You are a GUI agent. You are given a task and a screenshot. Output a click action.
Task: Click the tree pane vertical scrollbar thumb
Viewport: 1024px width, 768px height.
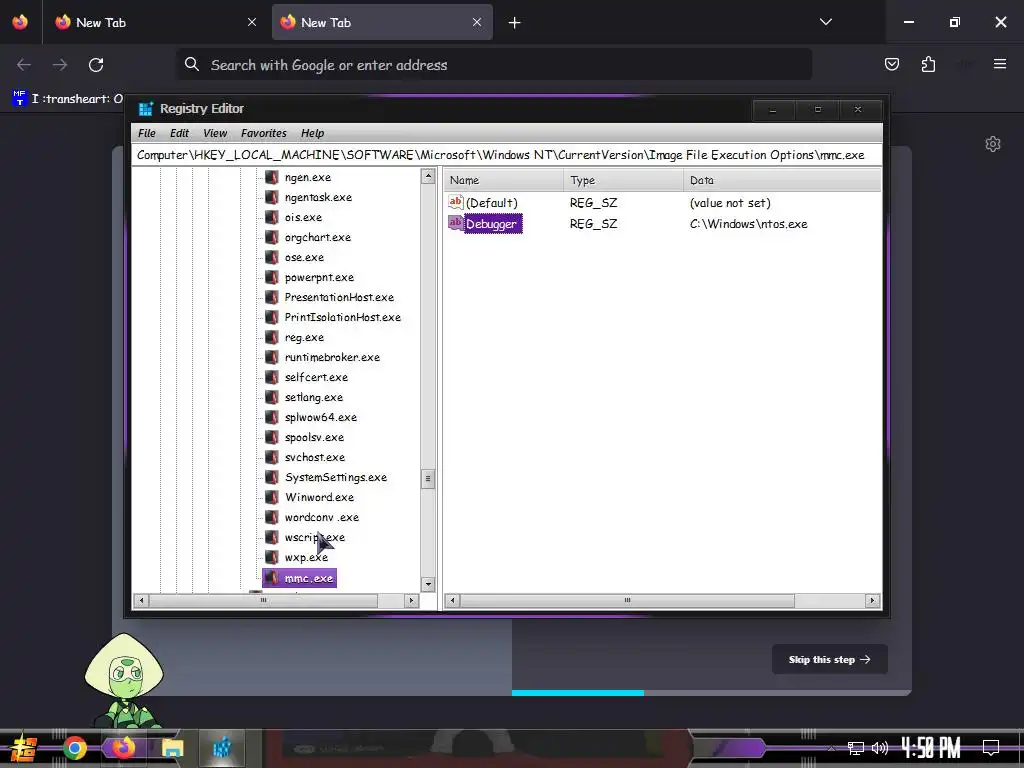pyautogui.click(x=428, y=479)
